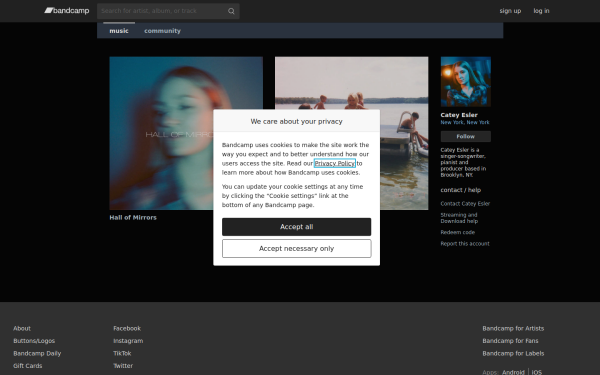Open the log in link
Screen dimensions: 600x375
pos(541,11)
